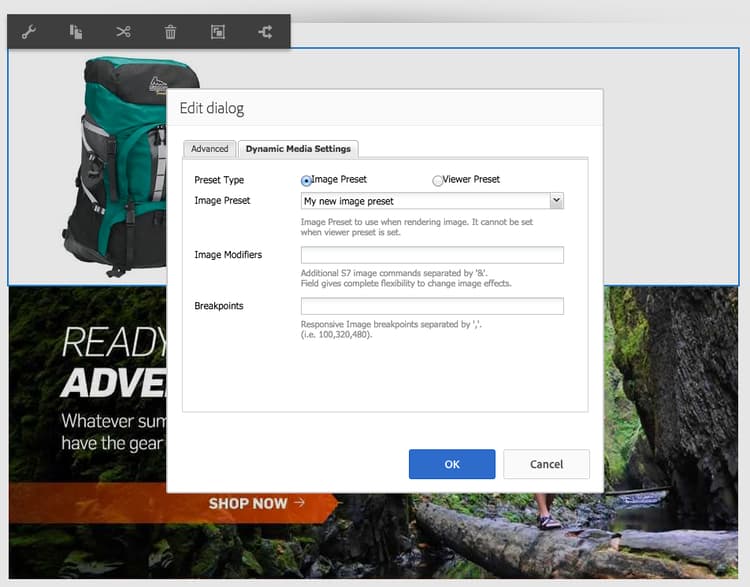Select the Dynamic Media Settings tab
Image resolution: width=750 pixels, height=587 pixels.
(298, 149)
